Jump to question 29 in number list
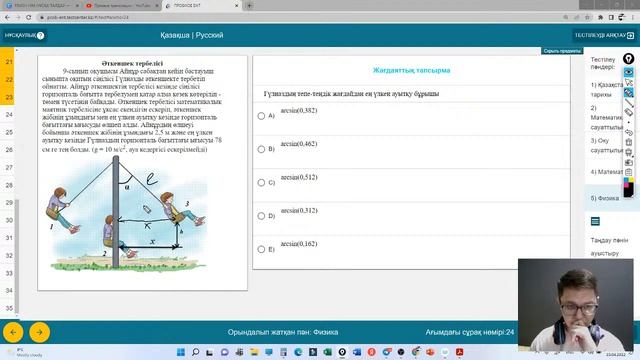This screenshot has width=640, height=360. (9, 202)
